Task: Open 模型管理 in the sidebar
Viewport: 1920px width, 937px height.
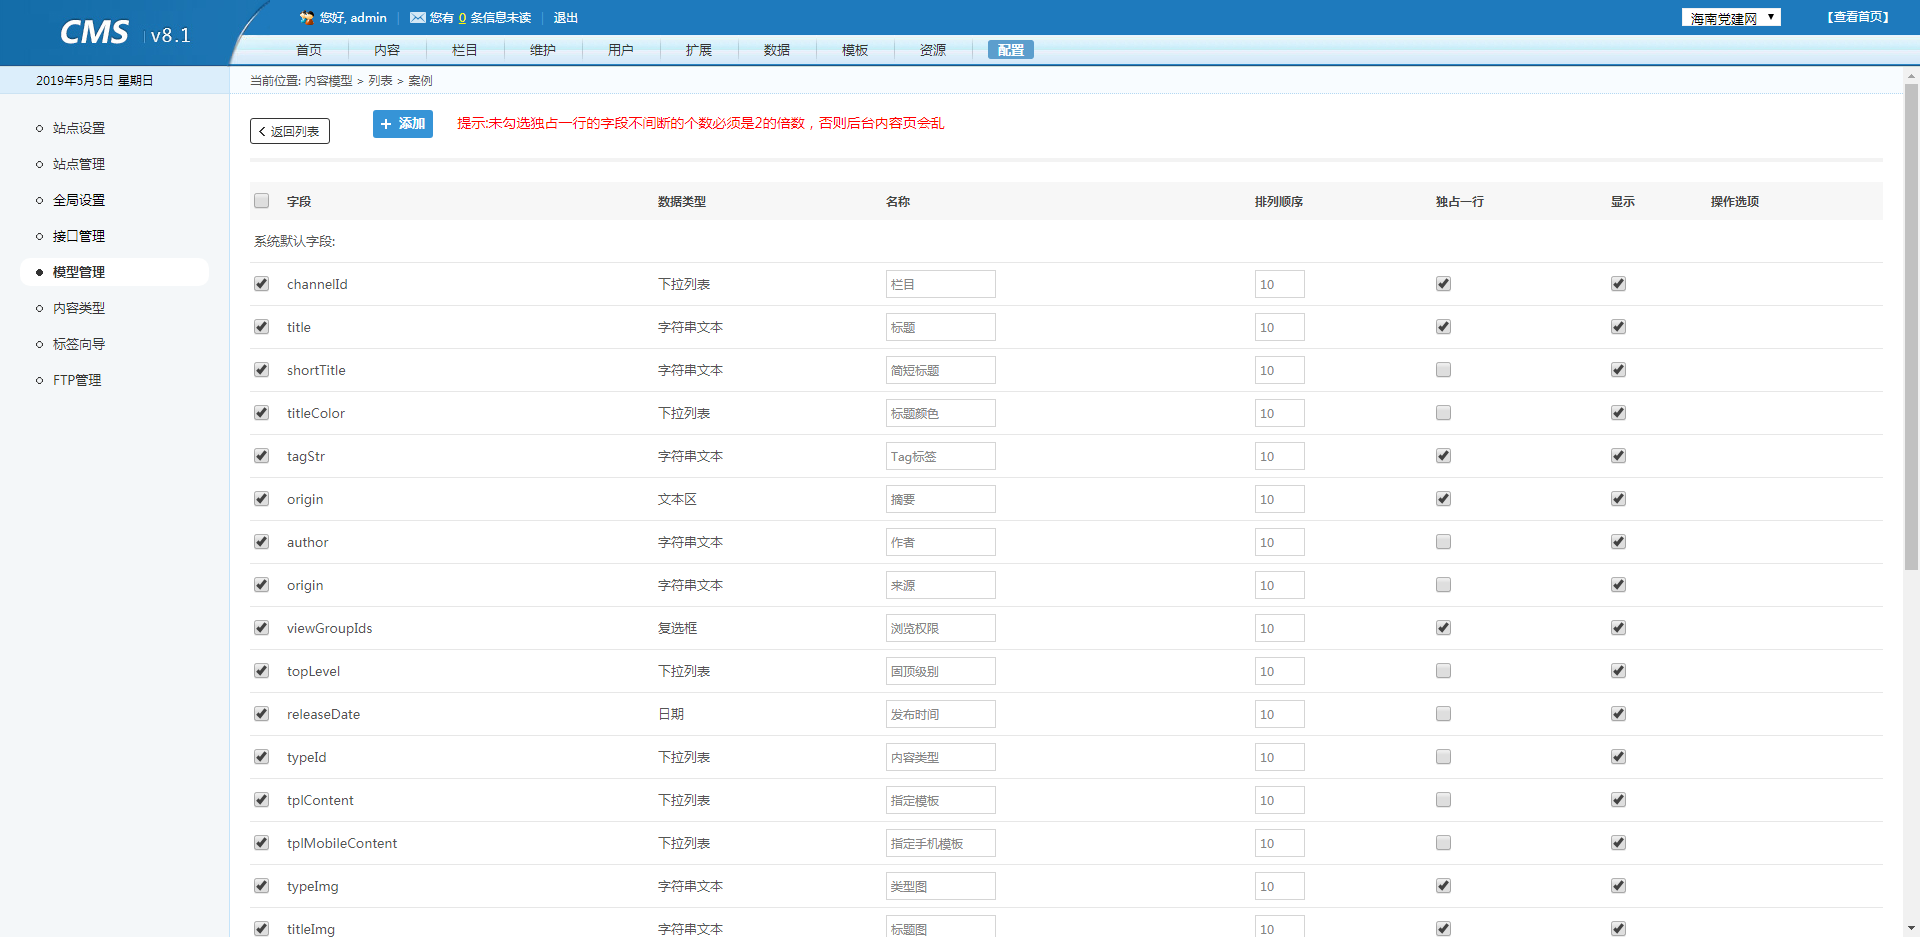Action: [79, 272]
